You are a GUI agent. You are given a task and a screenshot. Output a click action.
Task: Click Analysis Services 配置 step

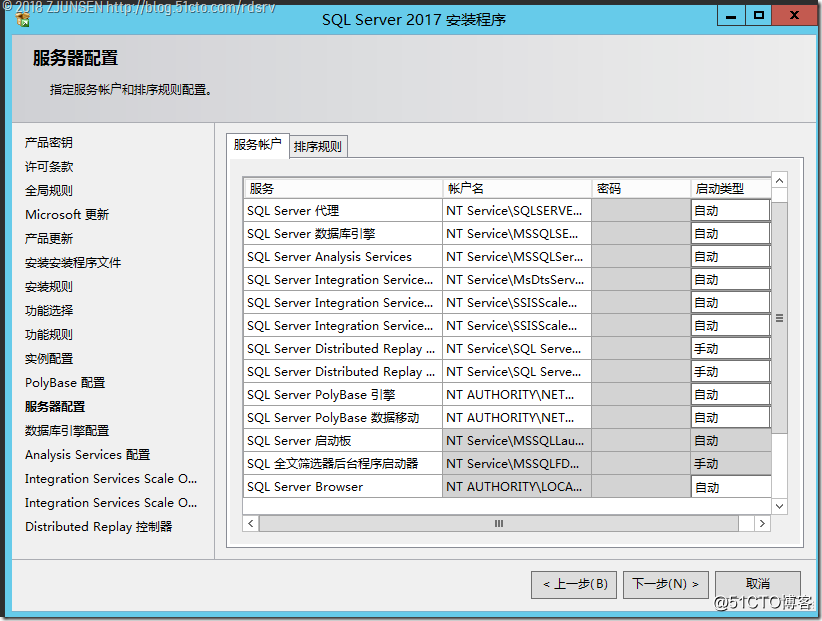(88, 455)
